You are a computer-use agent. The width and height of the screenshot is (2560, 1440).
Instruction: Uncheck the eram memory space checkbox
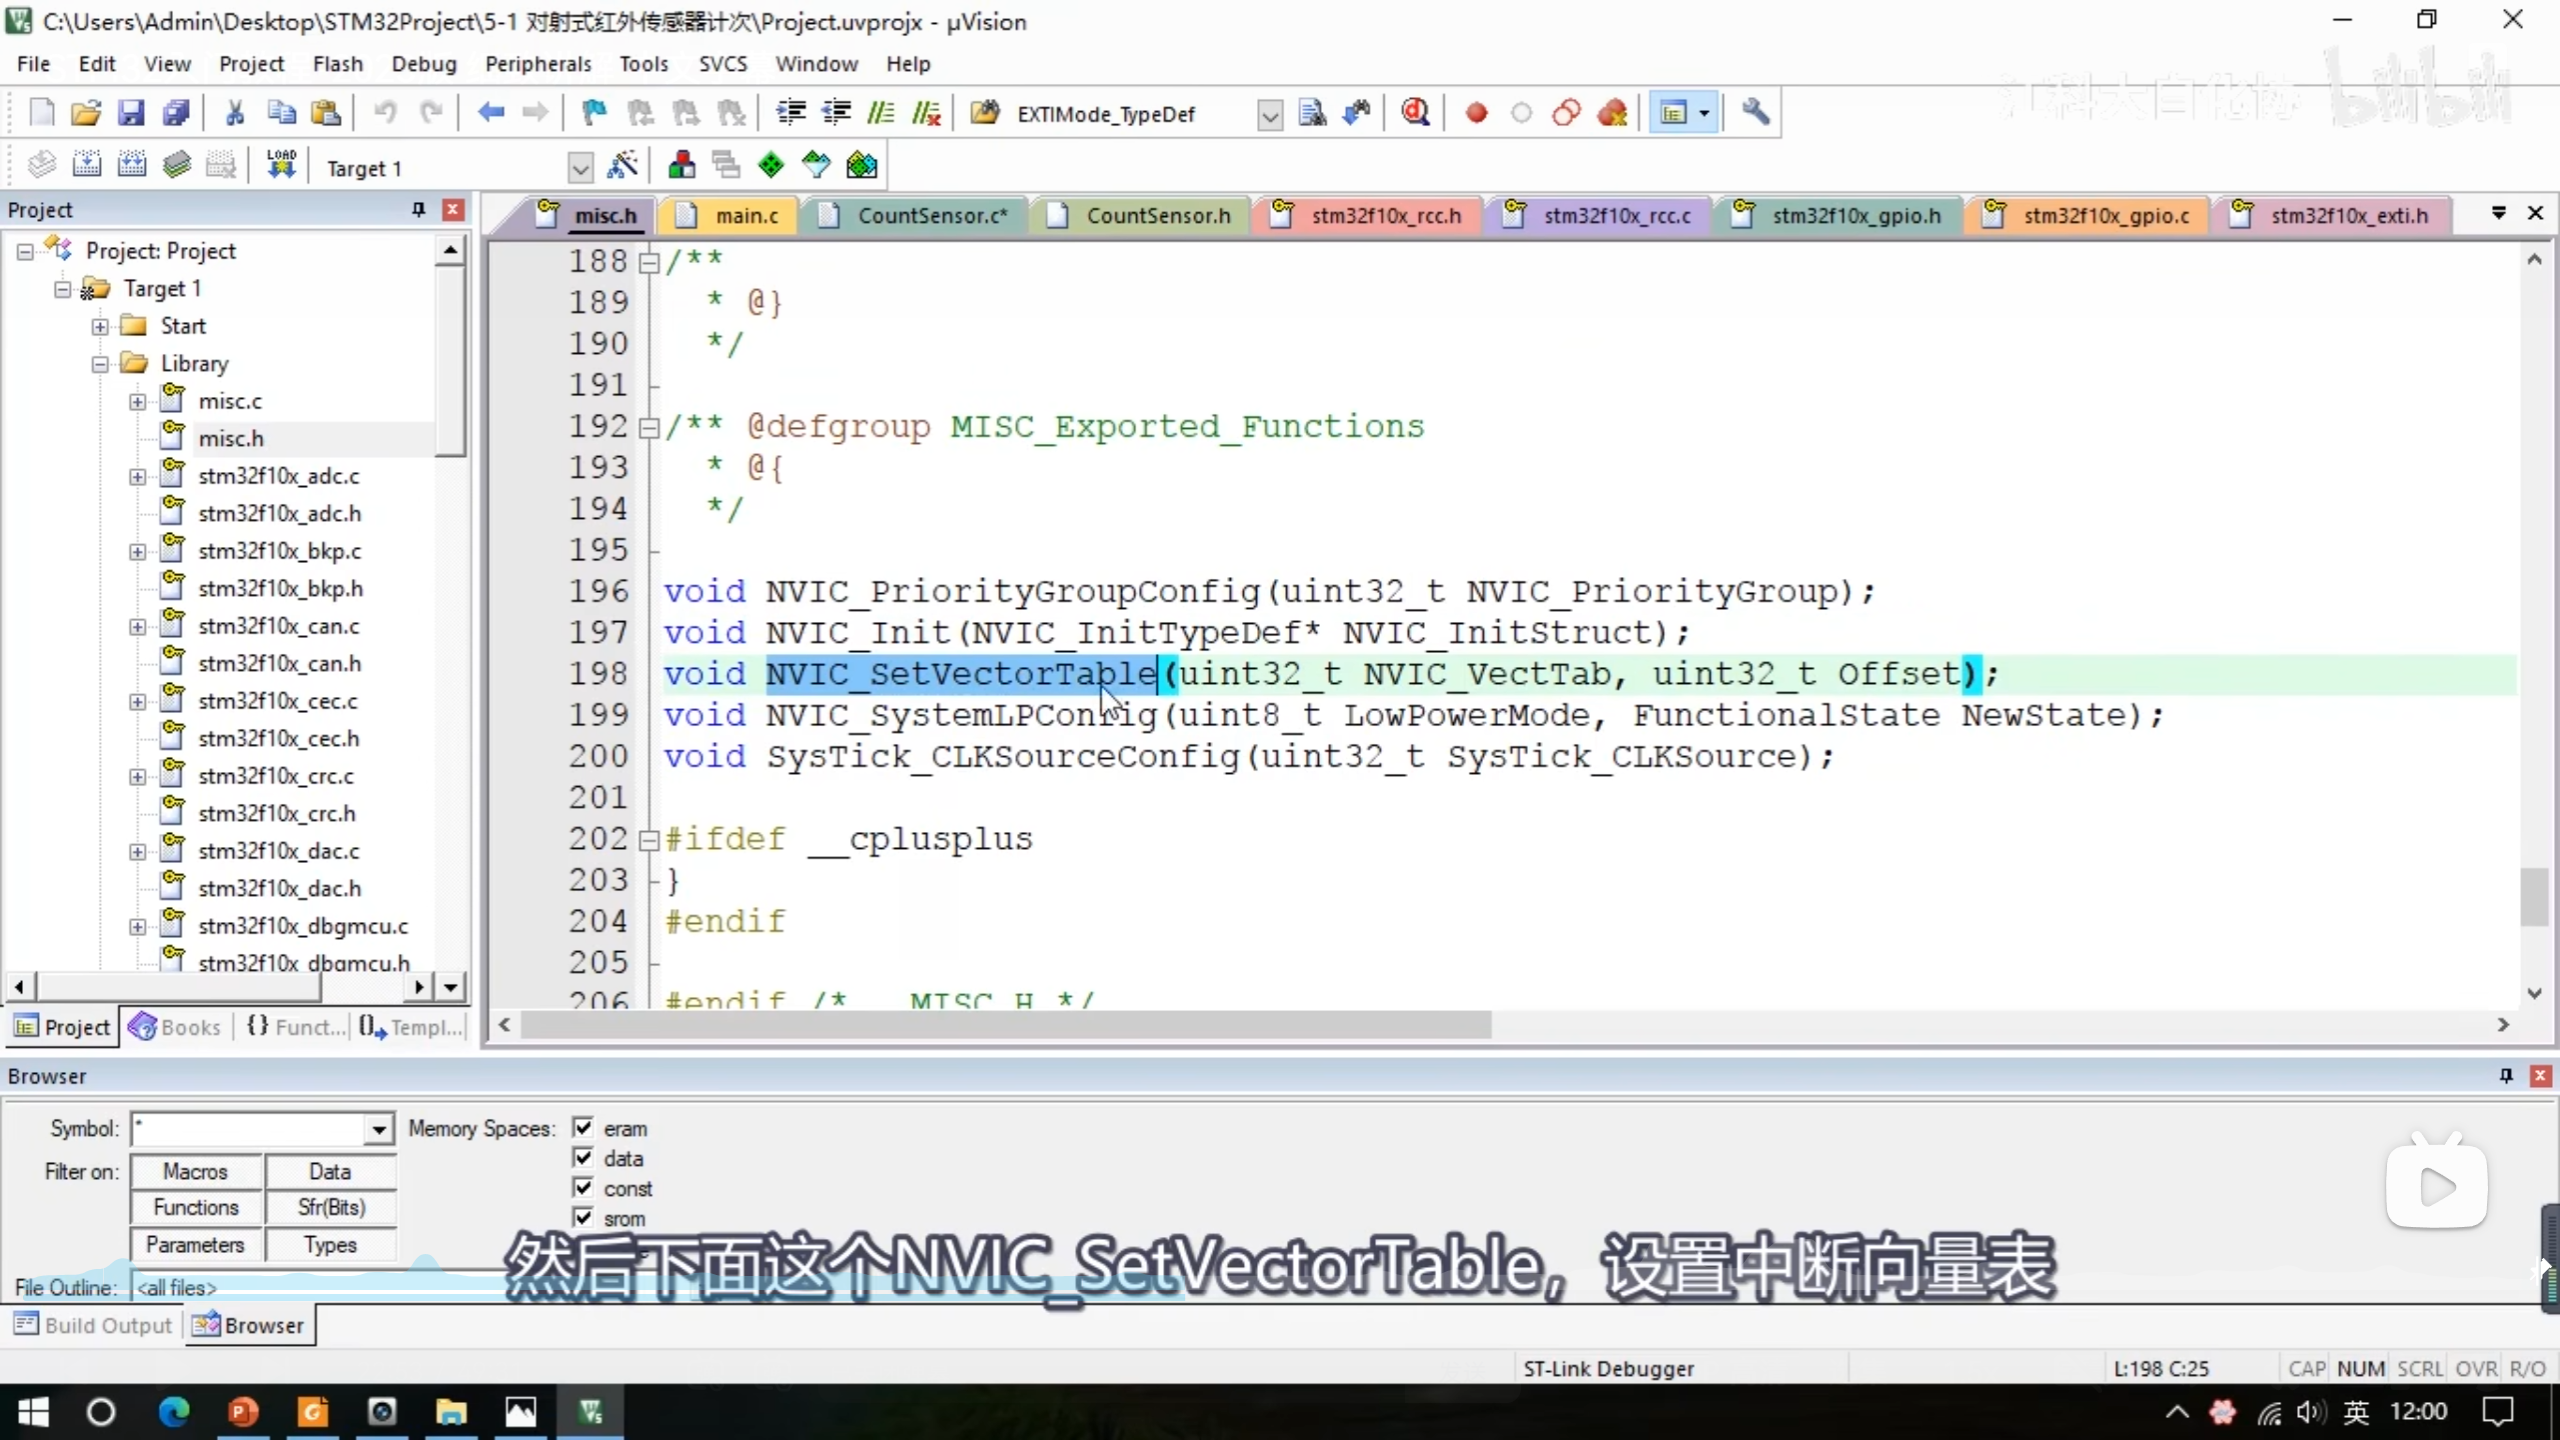(x=583, y=1128)
